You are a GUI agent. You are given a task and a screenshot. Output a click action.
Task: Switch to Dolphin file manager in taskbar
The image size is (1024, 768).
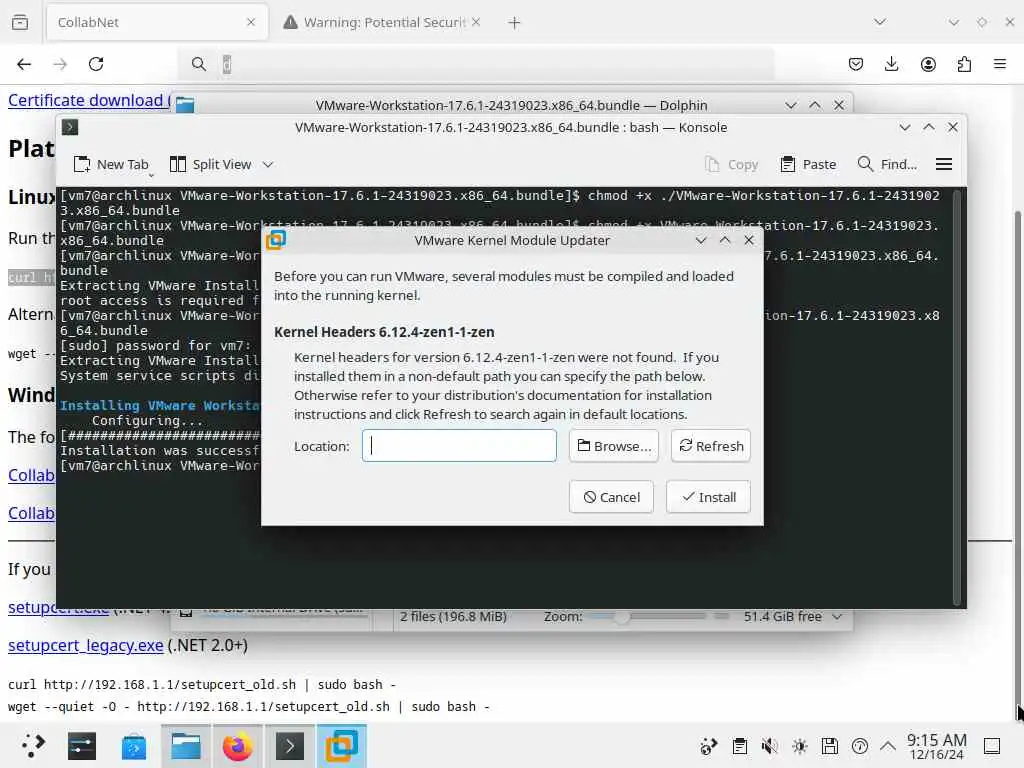point(185,746)
